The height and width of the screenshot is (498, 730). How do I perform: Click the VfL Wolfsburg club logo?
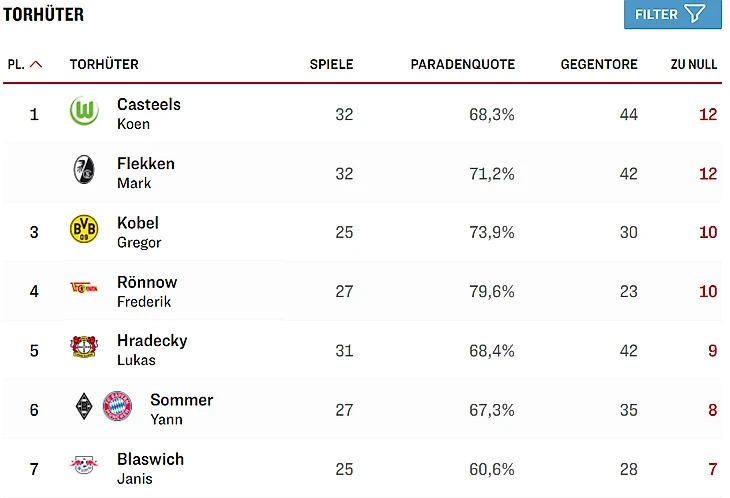84,112
